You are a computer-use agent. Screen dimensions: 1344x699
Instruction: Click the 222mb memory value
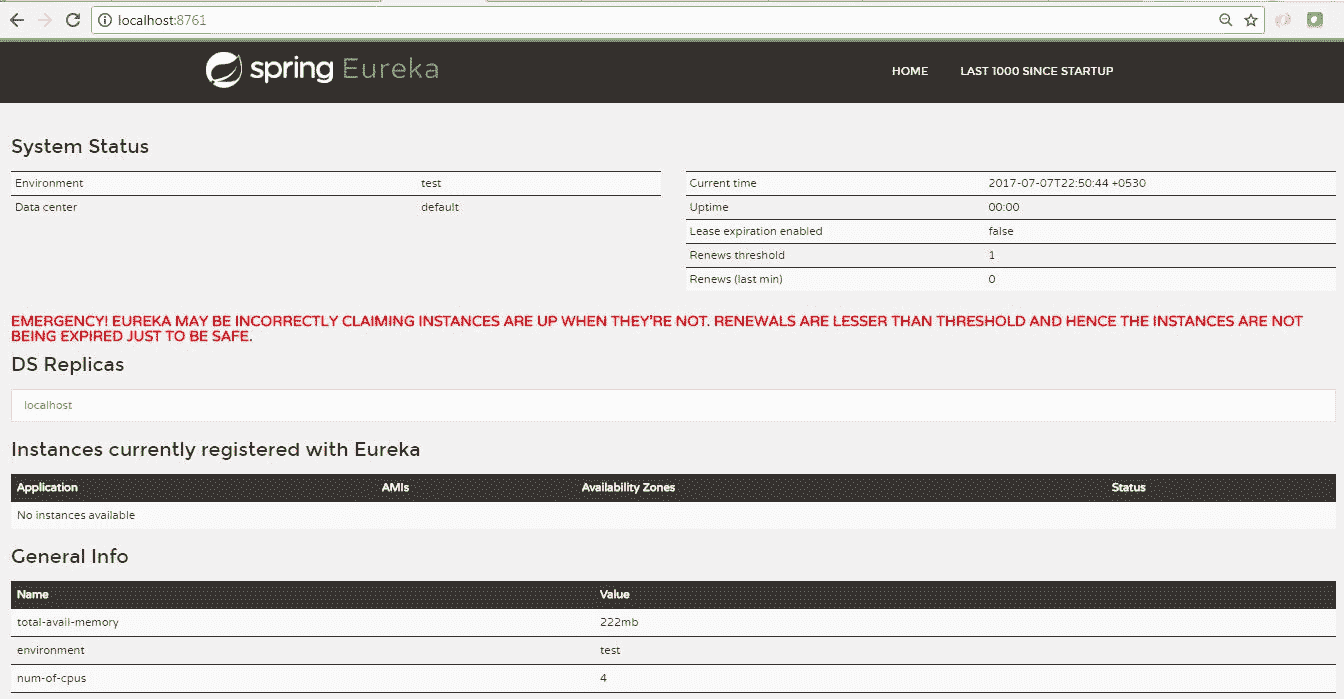[x=619, y=622]
